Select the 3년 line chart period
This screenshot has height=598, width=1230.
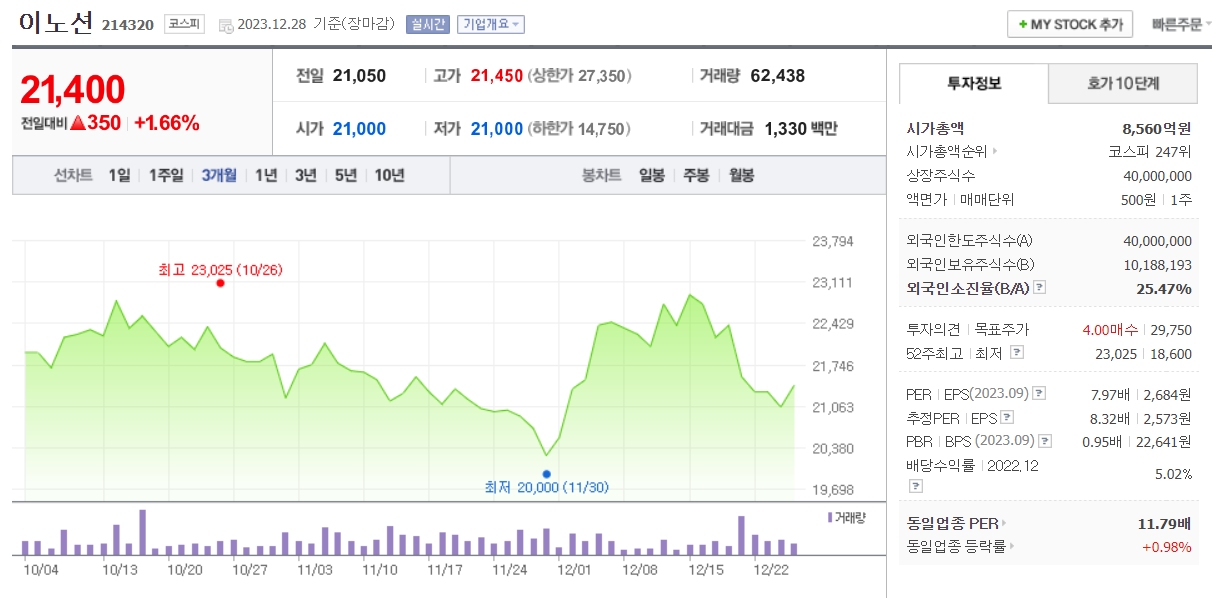305,175
